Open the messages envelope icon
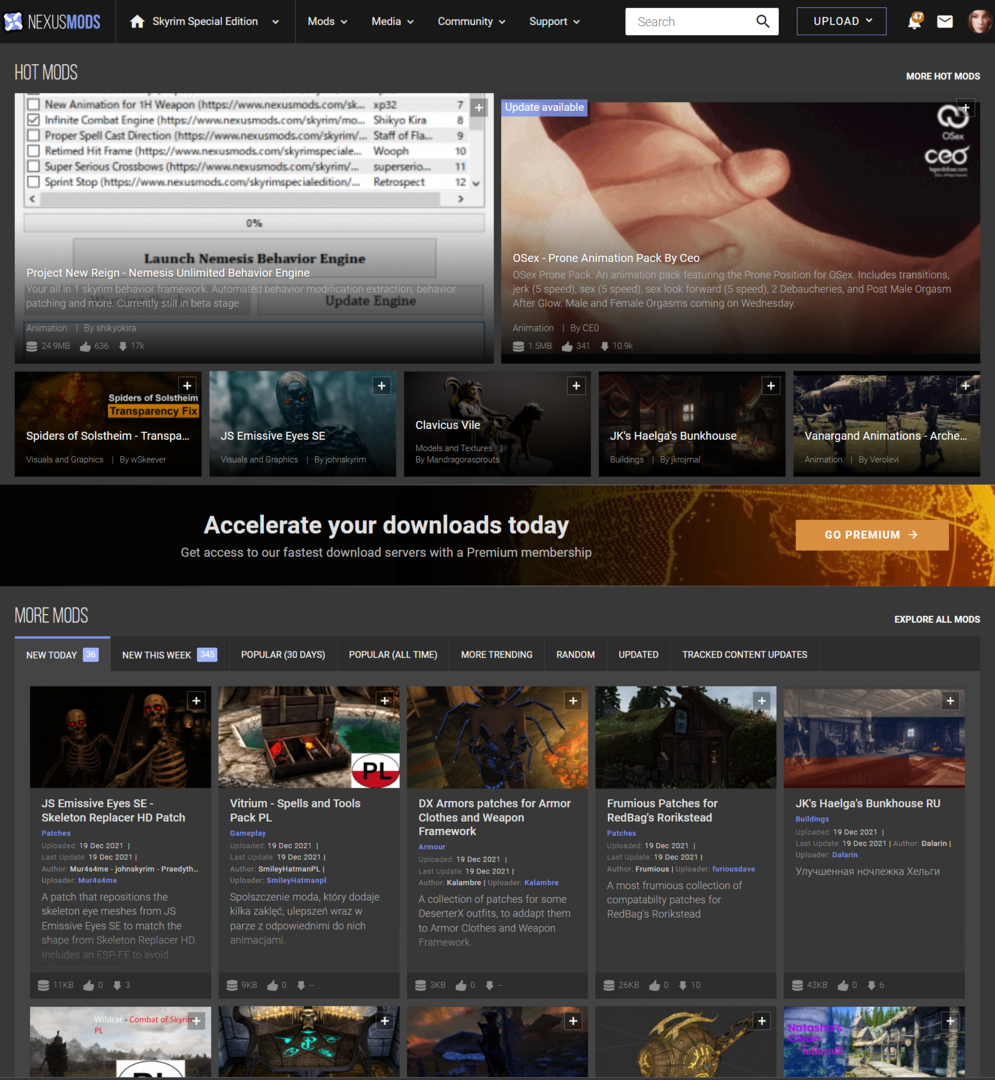 coord(945,21)
